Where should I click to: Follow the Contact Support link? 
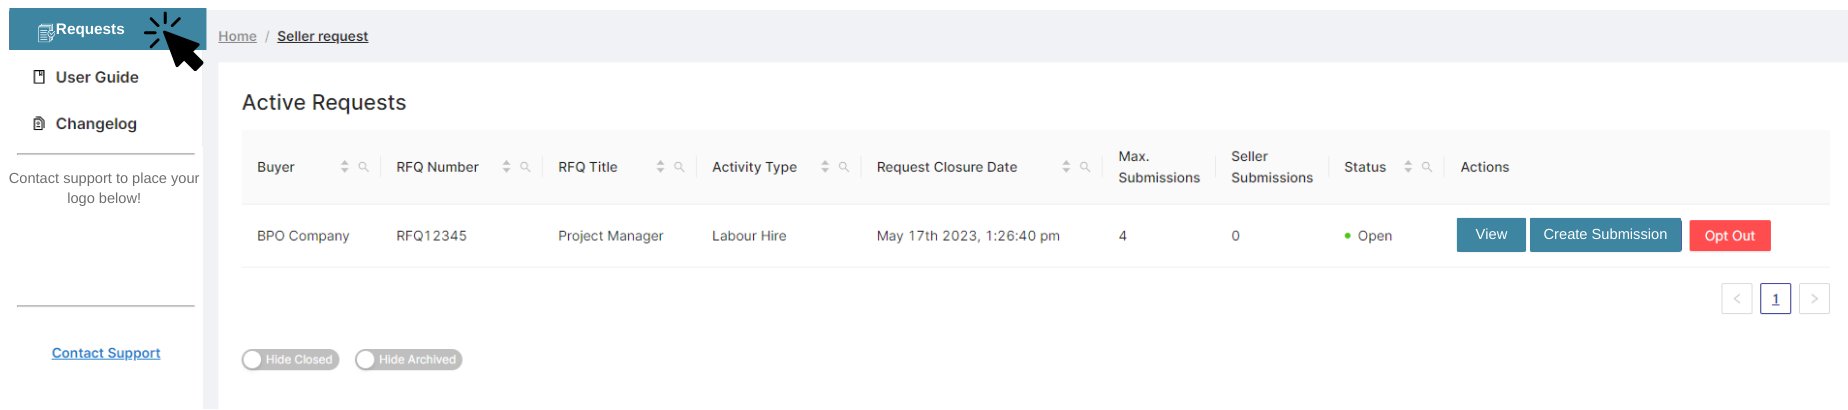106,353
